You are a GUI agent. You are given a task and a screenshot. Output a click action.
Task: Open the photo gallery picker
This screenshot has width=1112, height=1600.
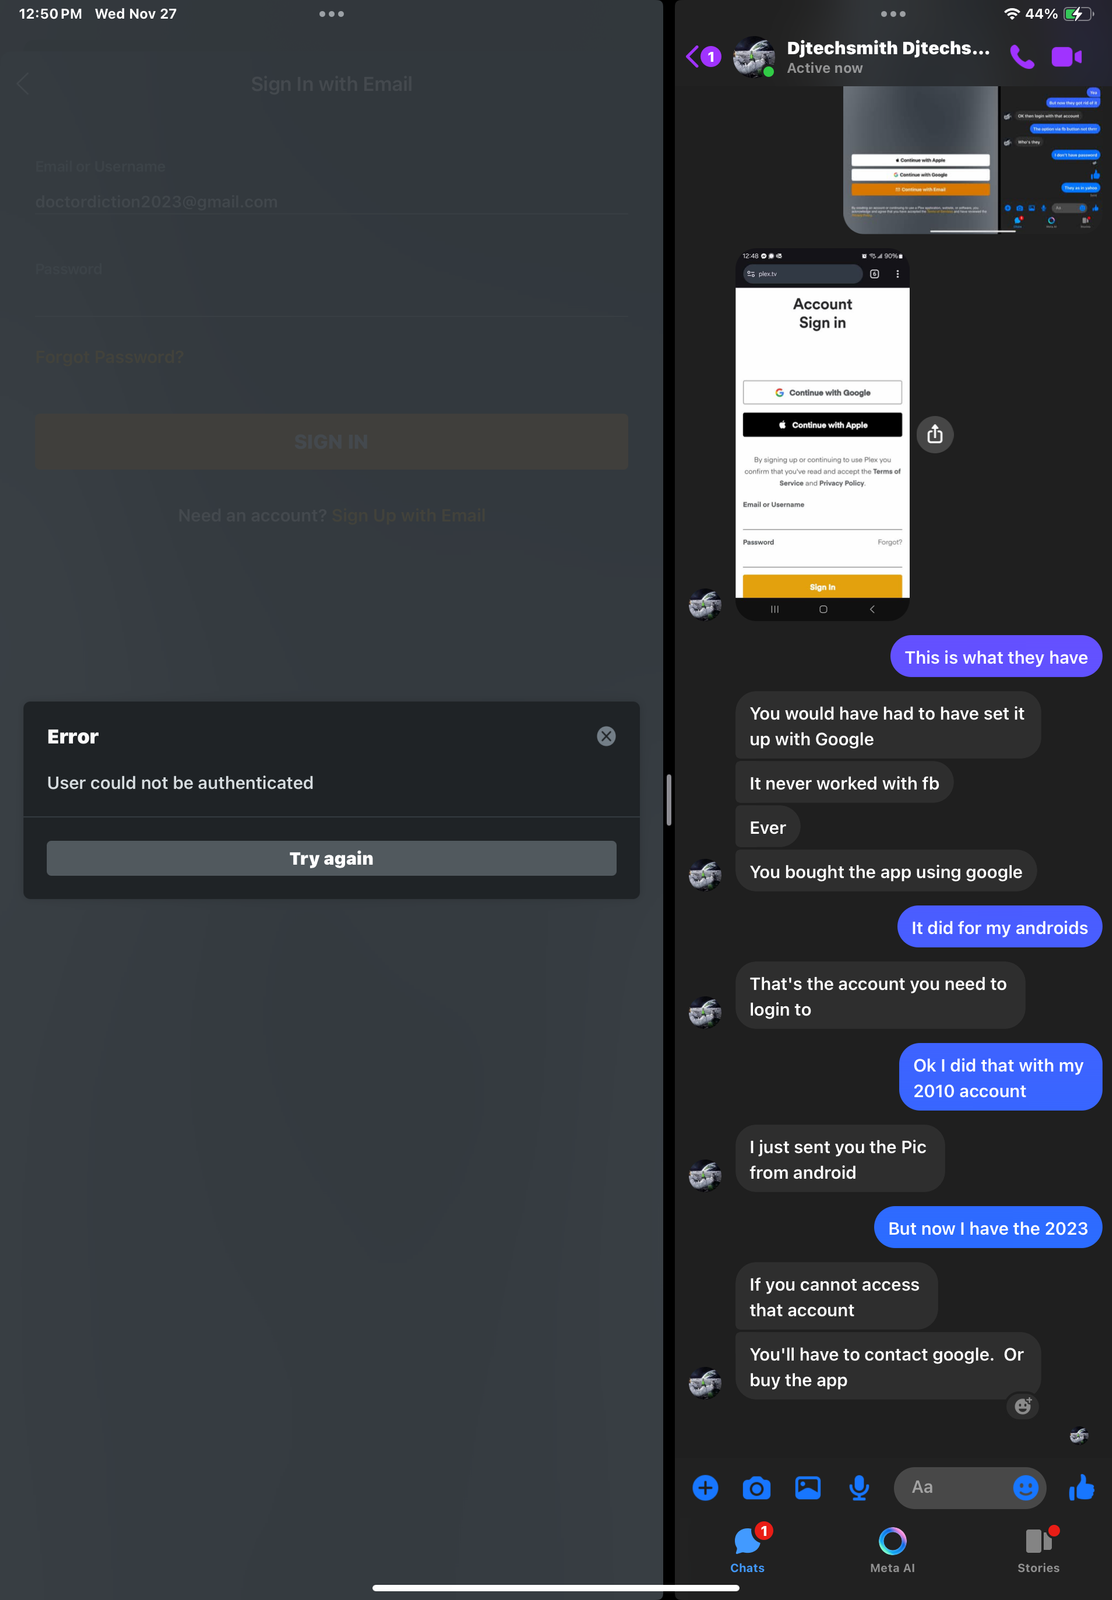(x=808, y=1488)
